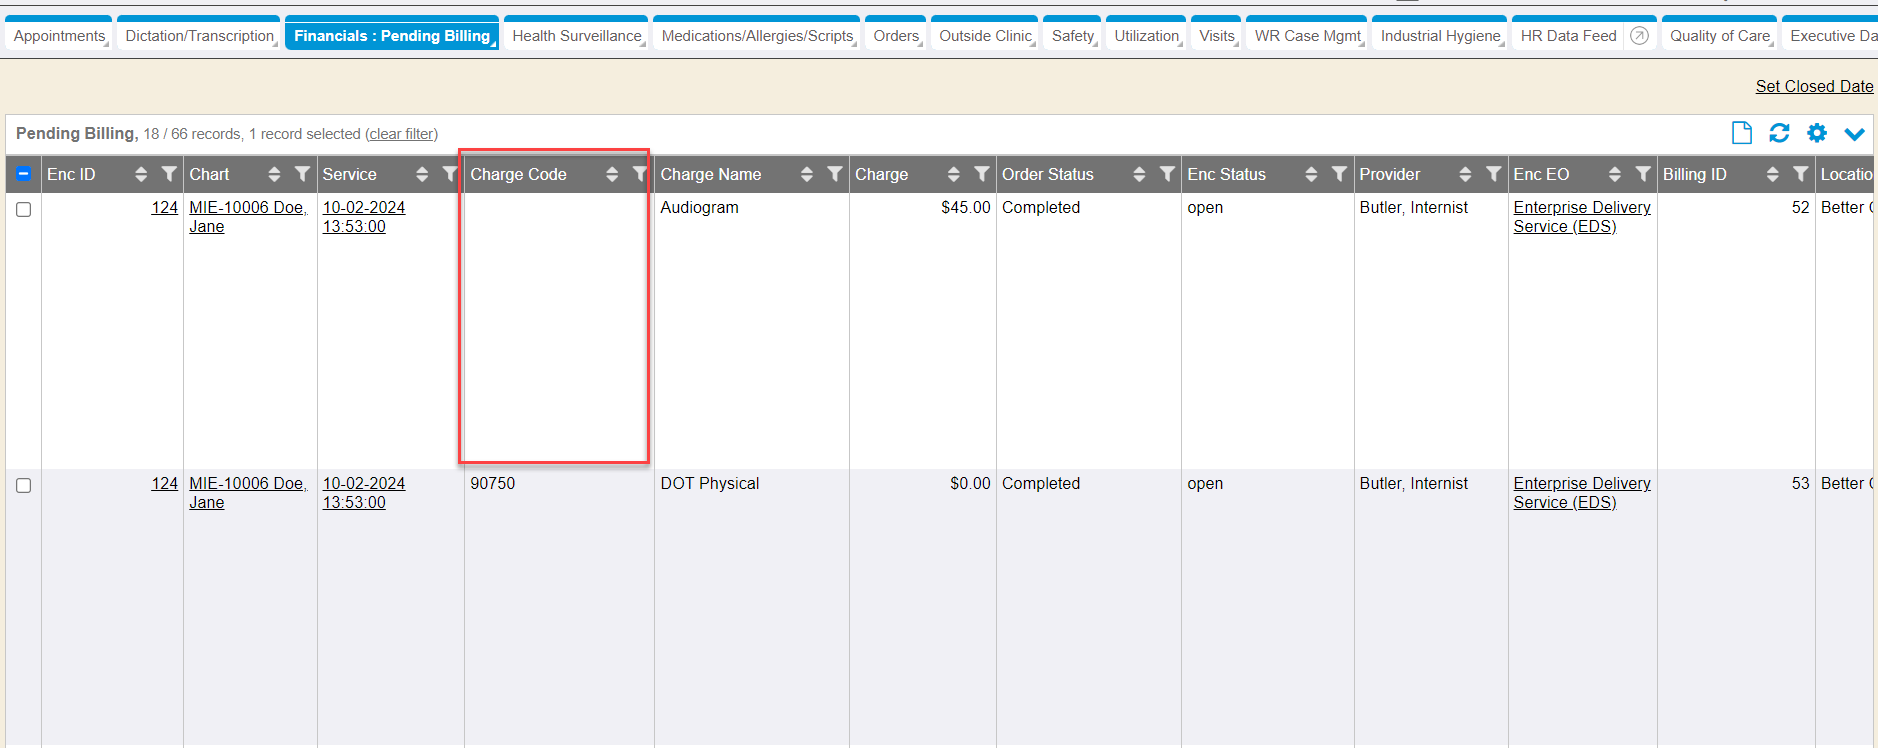Viewport: 1878px width, 748px height.
Task: Filter the Order Status column
Action: point(1166,174)
